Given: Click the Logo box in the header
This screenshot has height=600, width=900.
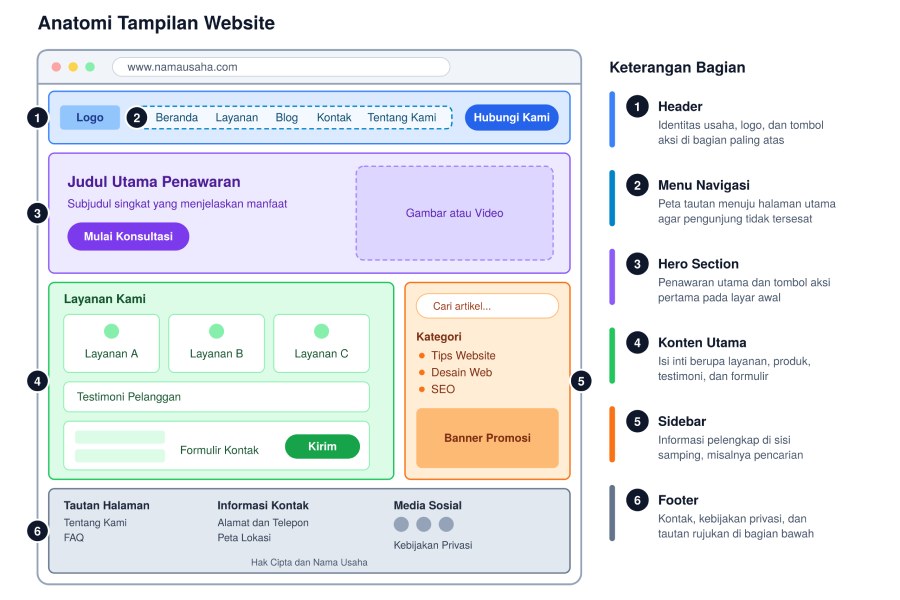Looking at the screenshot, I should 90,117.
